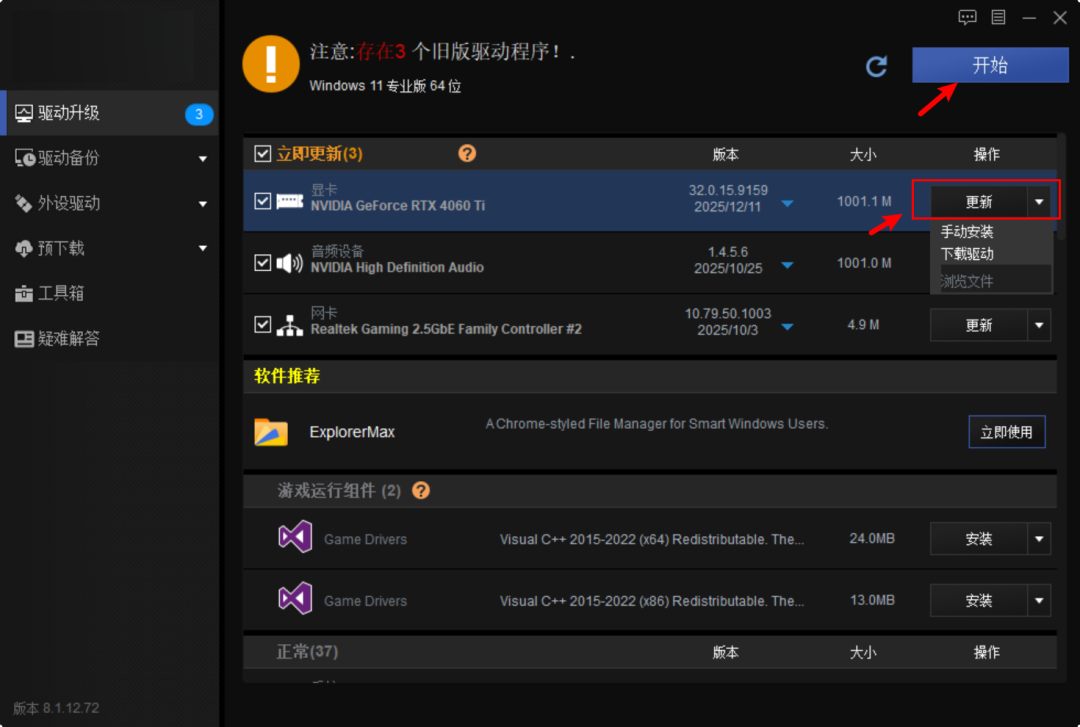Screen dimensions: 1080x727
Task: Open the 工具箱 sidebar item
Action: pos(110,294)
